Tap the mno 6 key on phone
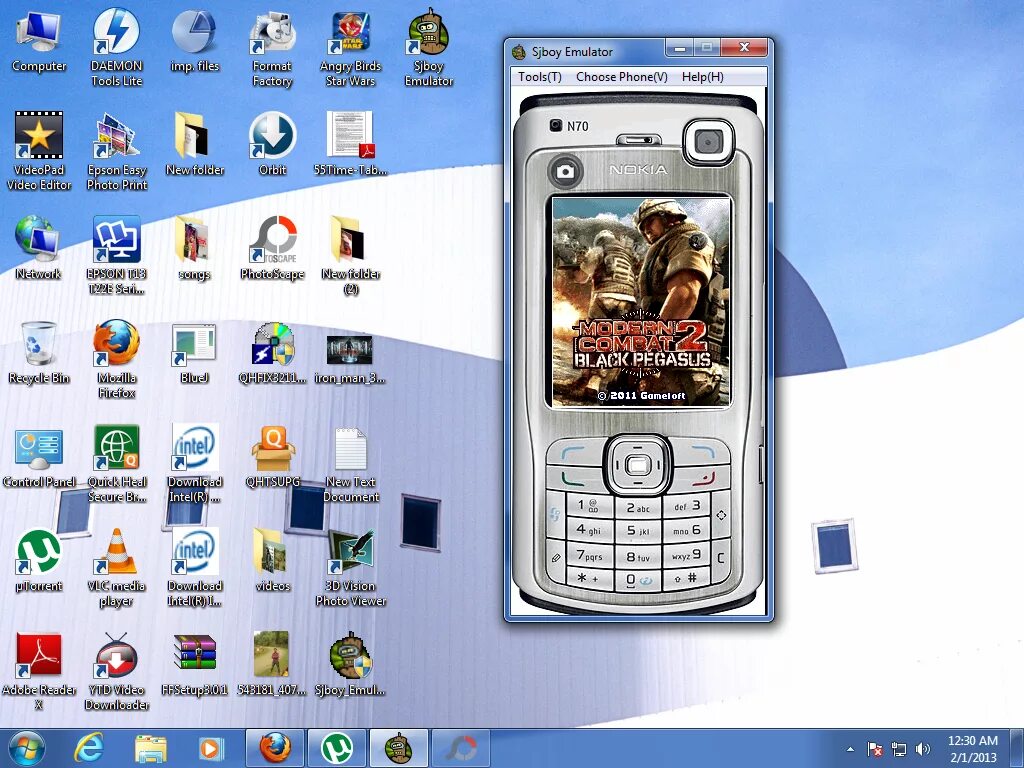Viewport: 1024px width, 768px height. pos(686,530)
